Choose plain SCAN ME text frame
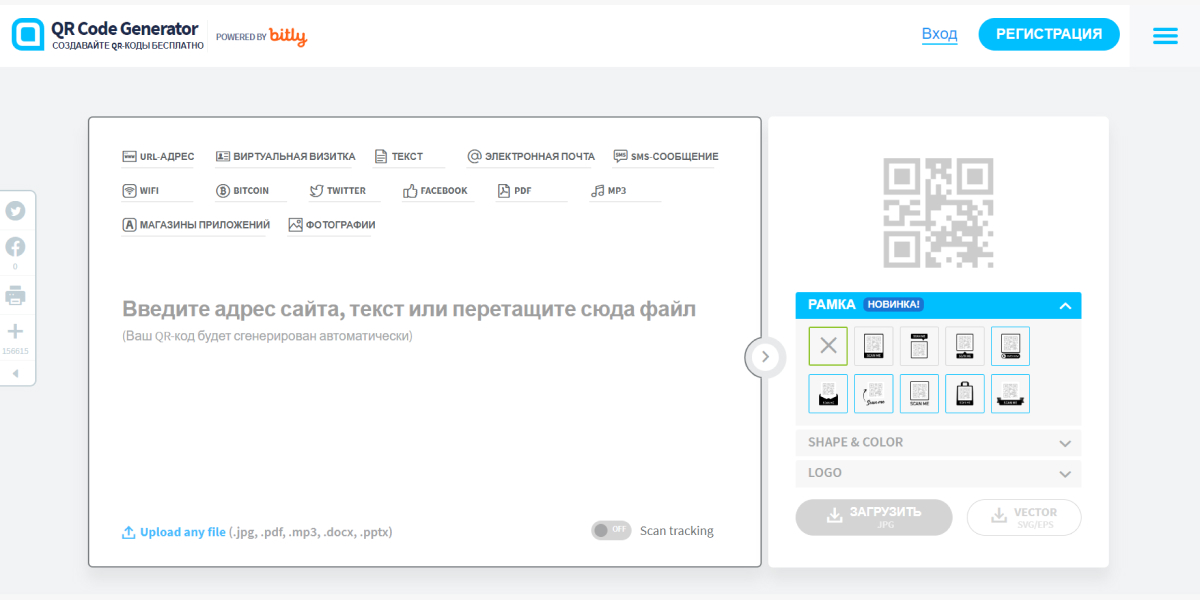Viewport: 1200px width, 600px height. 920,394
